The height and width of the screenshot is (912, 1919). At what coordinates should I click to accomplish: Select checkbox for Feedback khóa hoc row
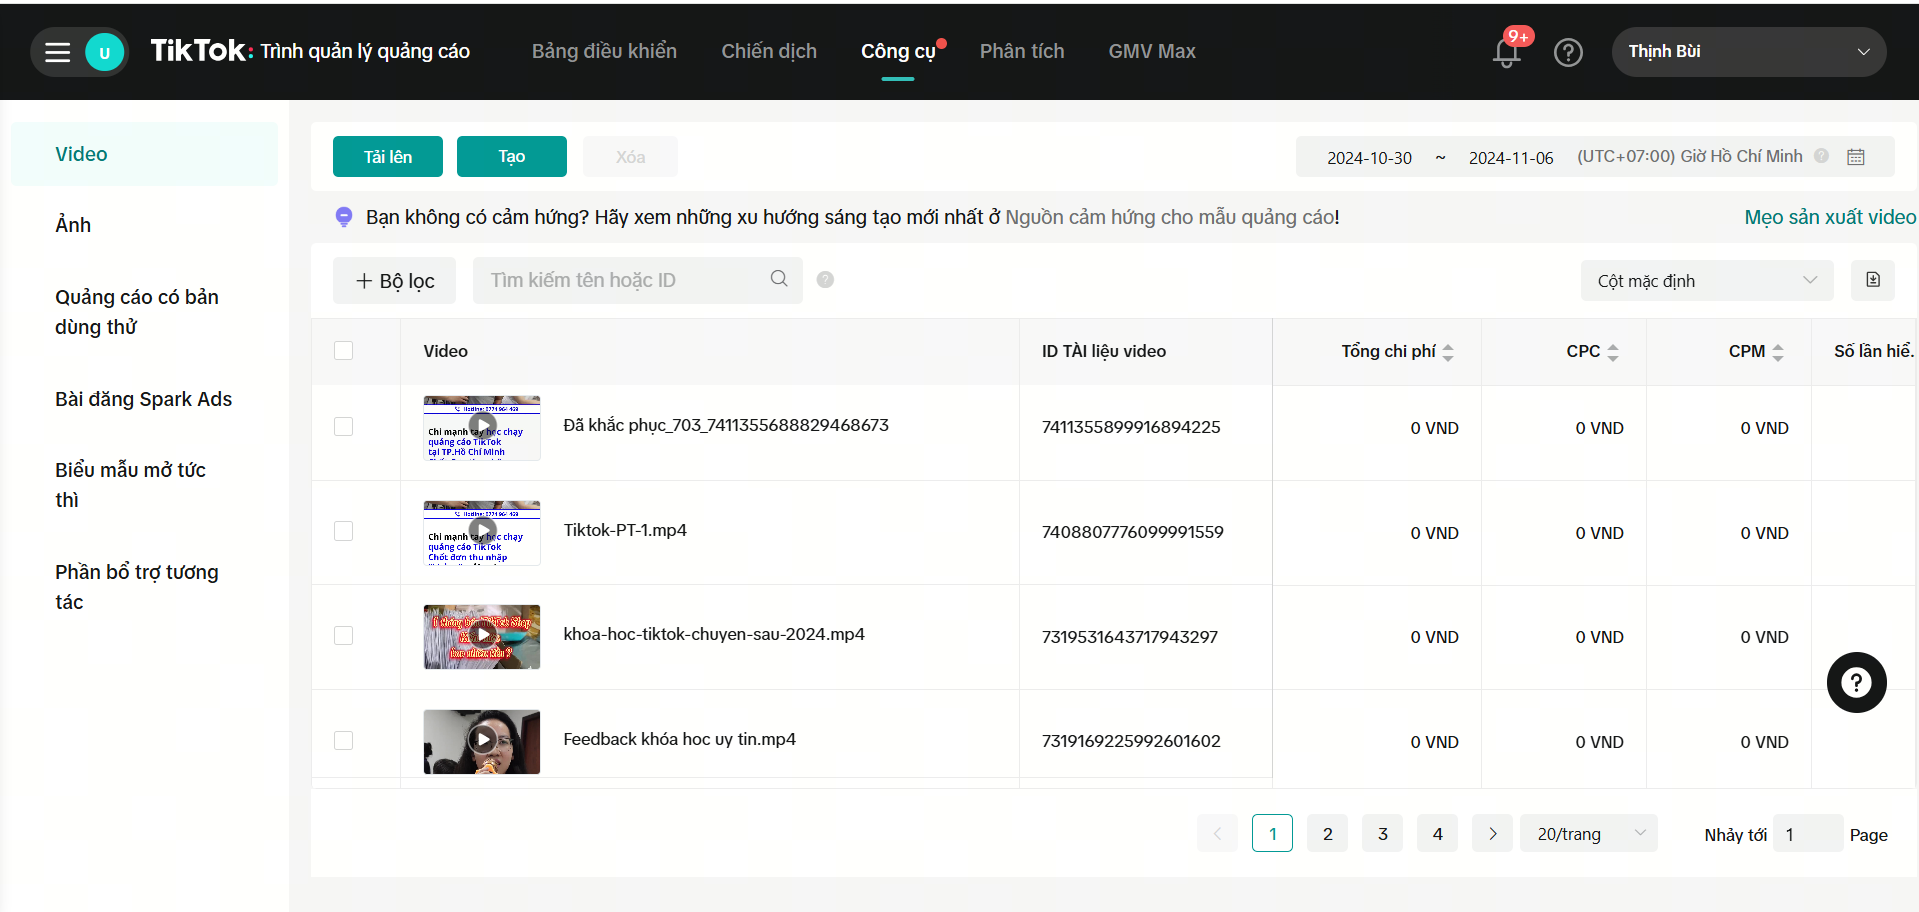pyautogui.click(x=344, y=740)
